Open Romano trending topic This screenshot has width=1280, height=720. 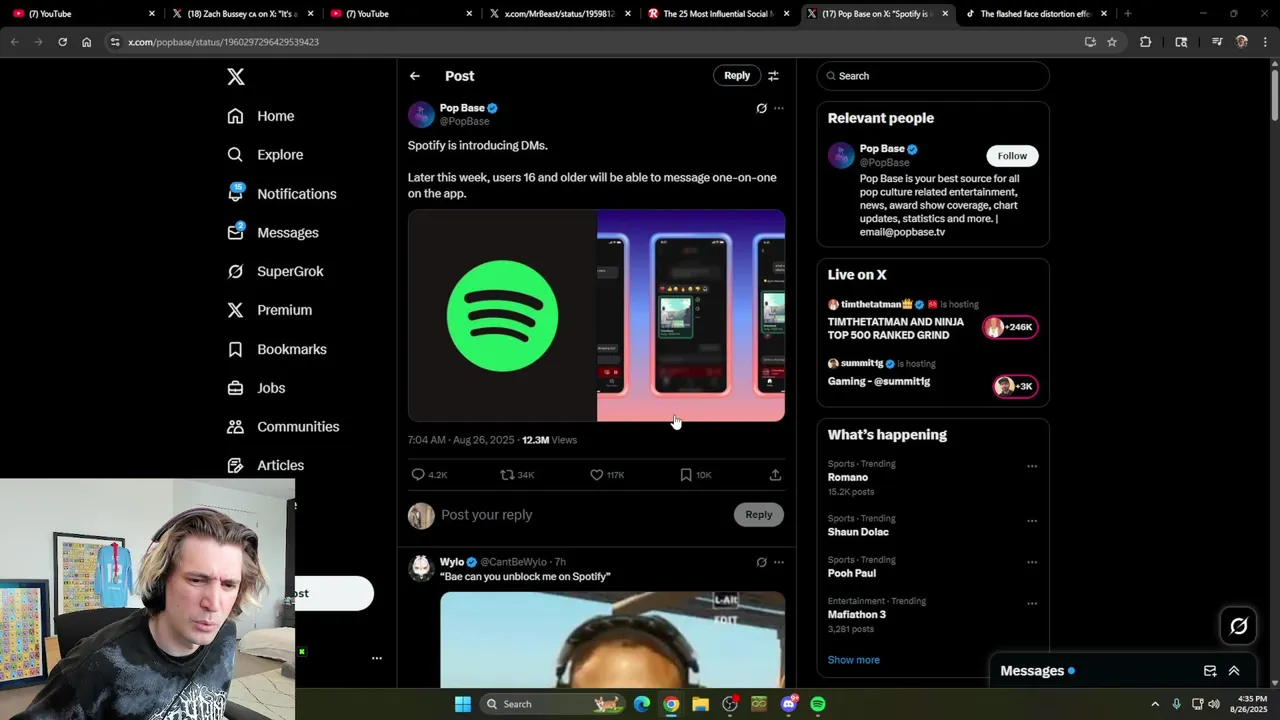(848, 478)
